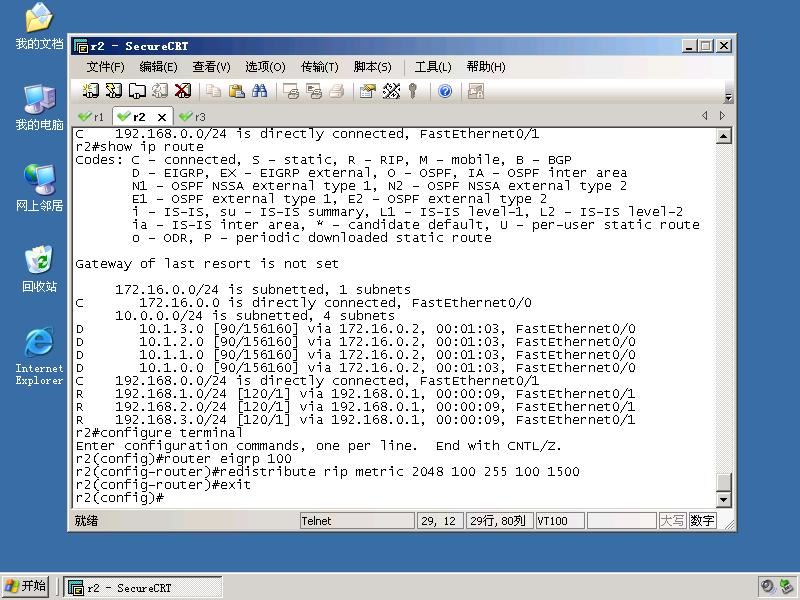Switch to the r1 session tab

pos(91,117)
